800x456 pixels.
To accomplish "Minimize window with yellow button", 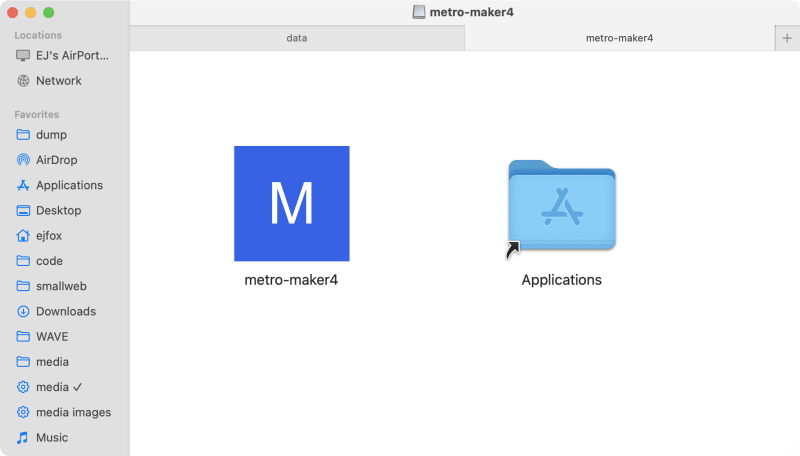I will [31, 13].
